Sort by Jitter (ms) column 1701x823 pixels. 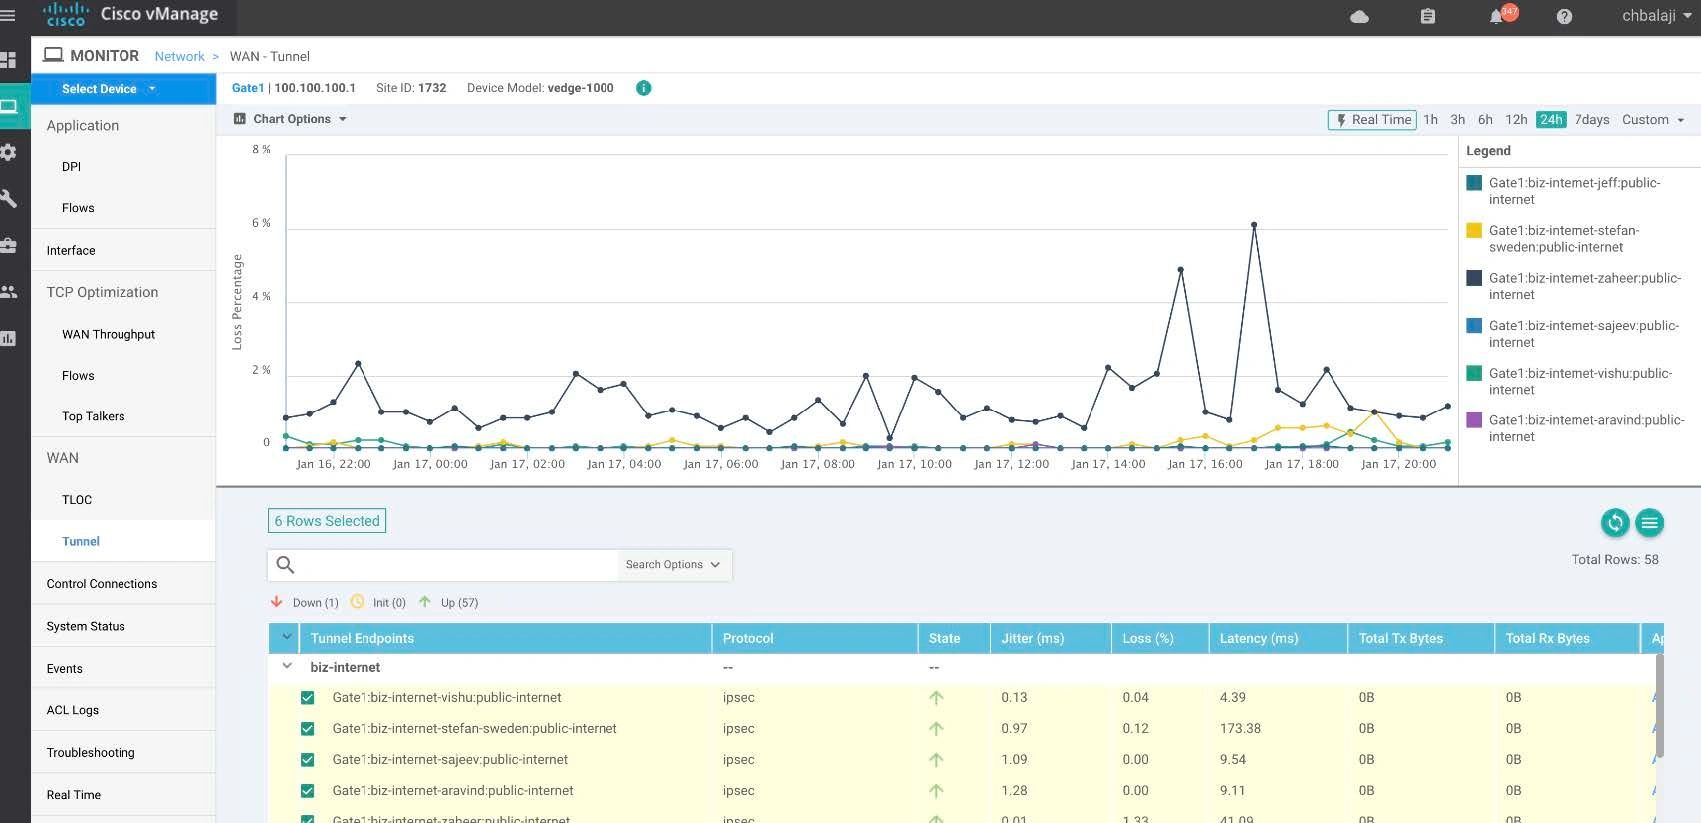click(x=1050, y=638)
